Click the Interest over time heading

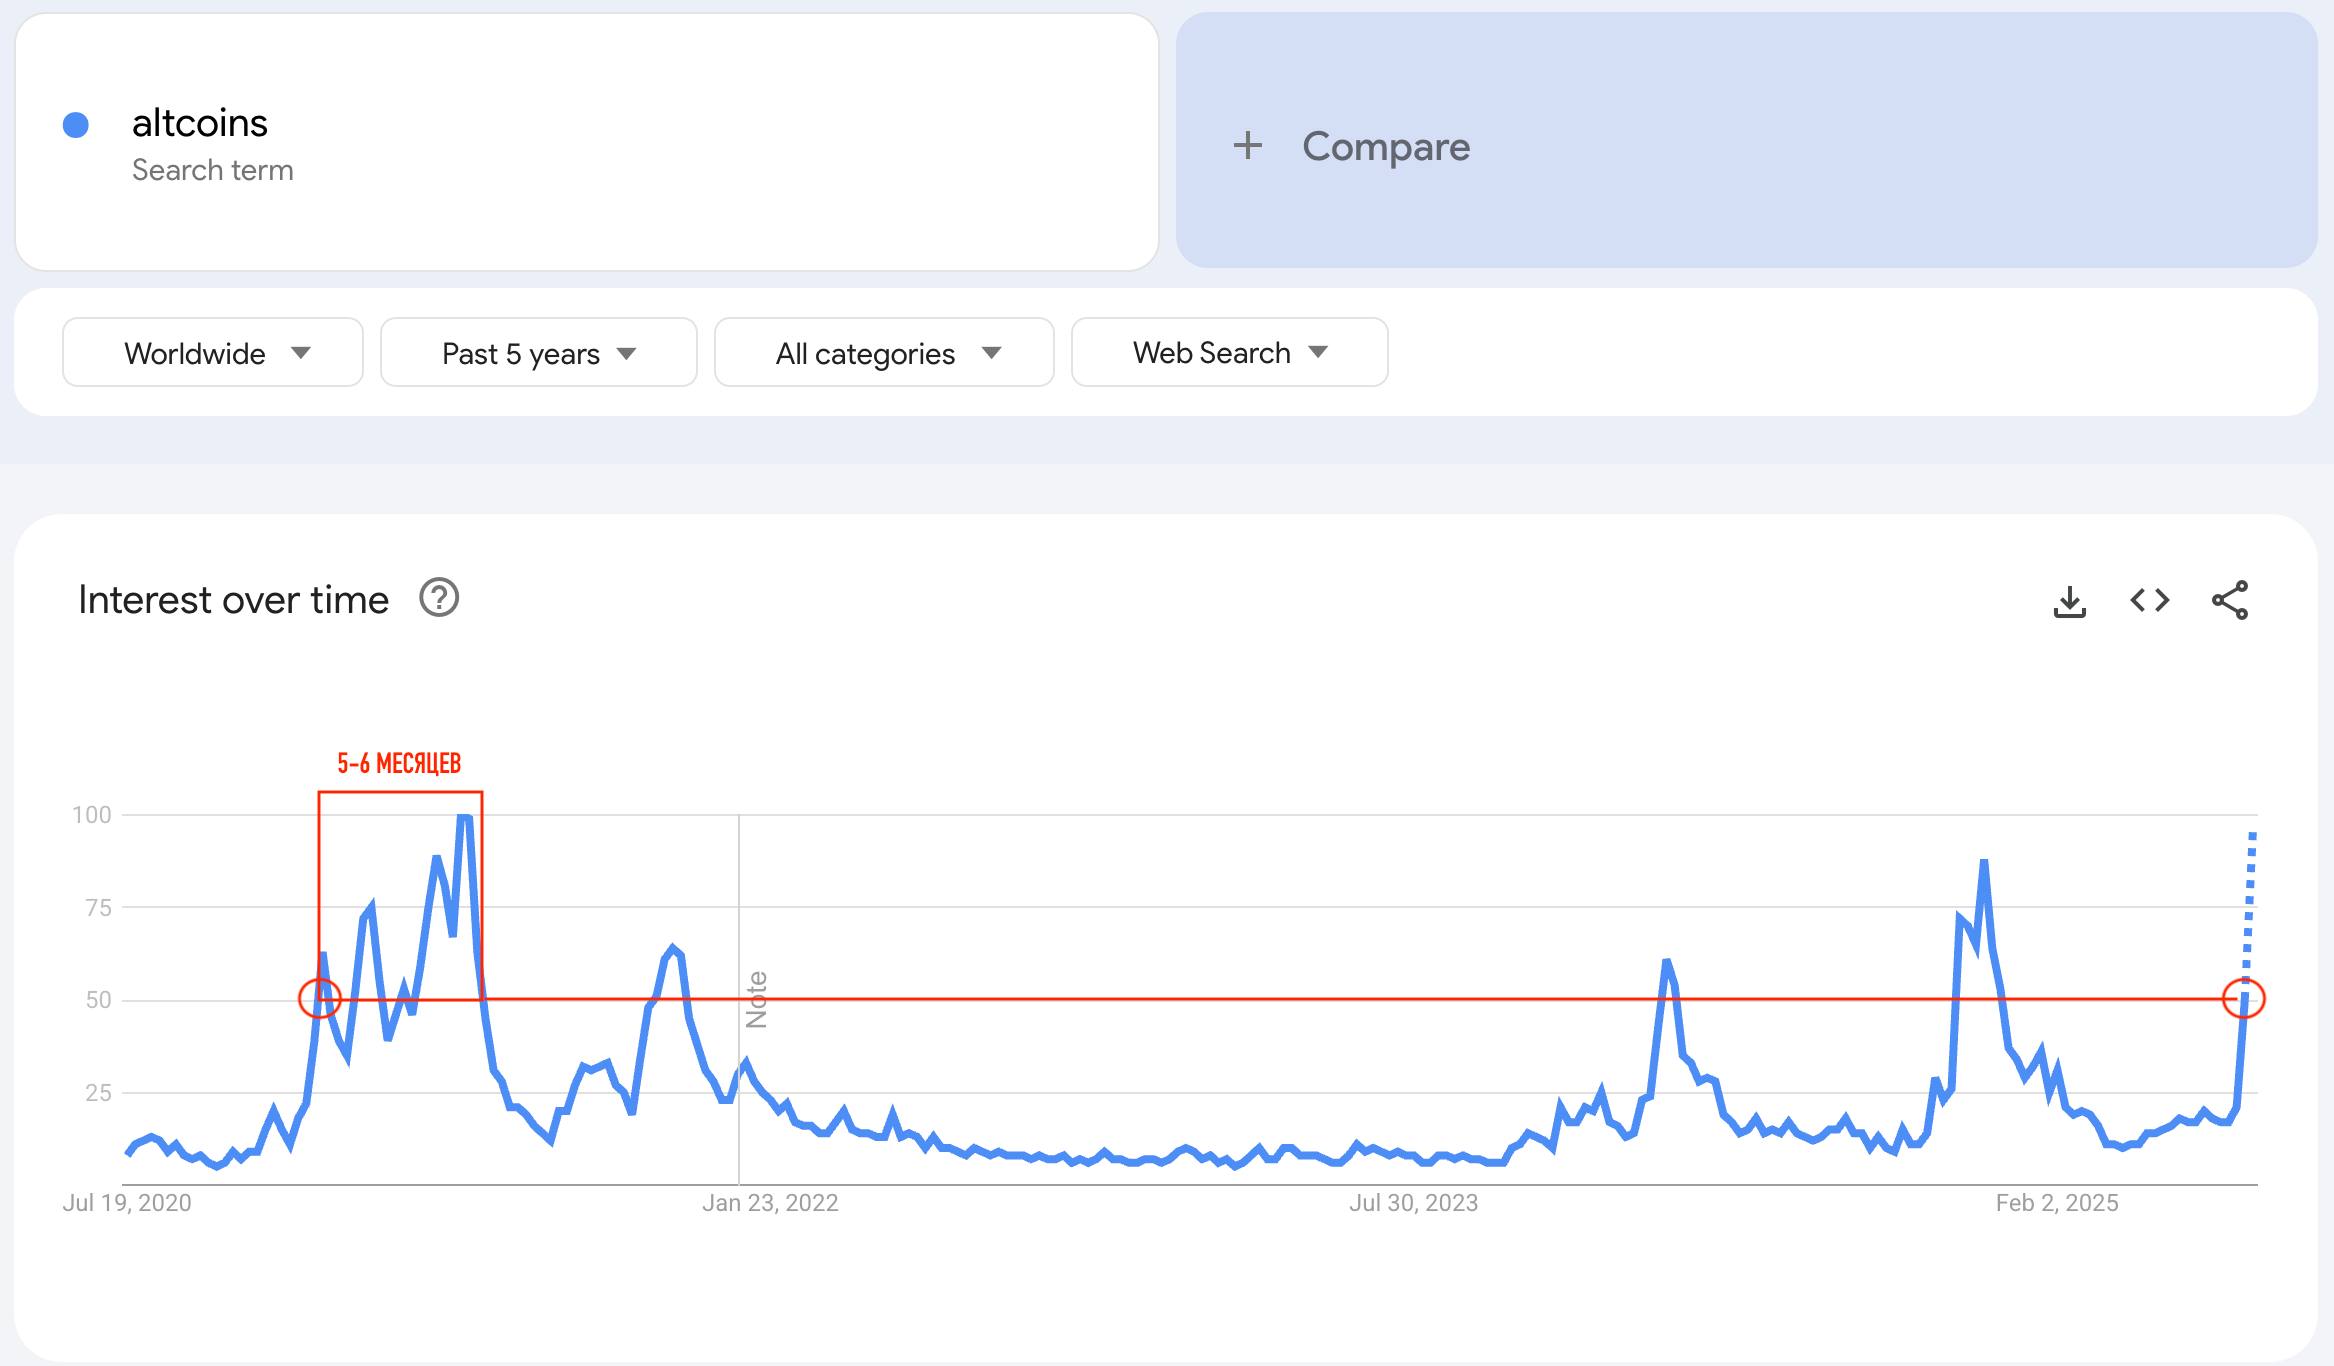point(233,600)
